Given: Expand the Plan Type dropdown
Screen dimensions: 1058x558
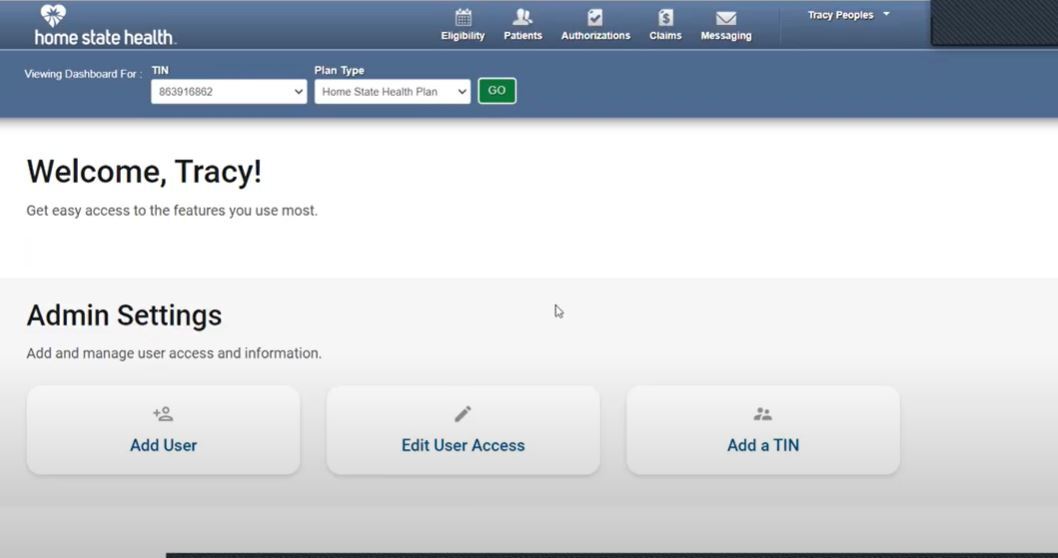Looking at the screenshot, I should (392, 92).
